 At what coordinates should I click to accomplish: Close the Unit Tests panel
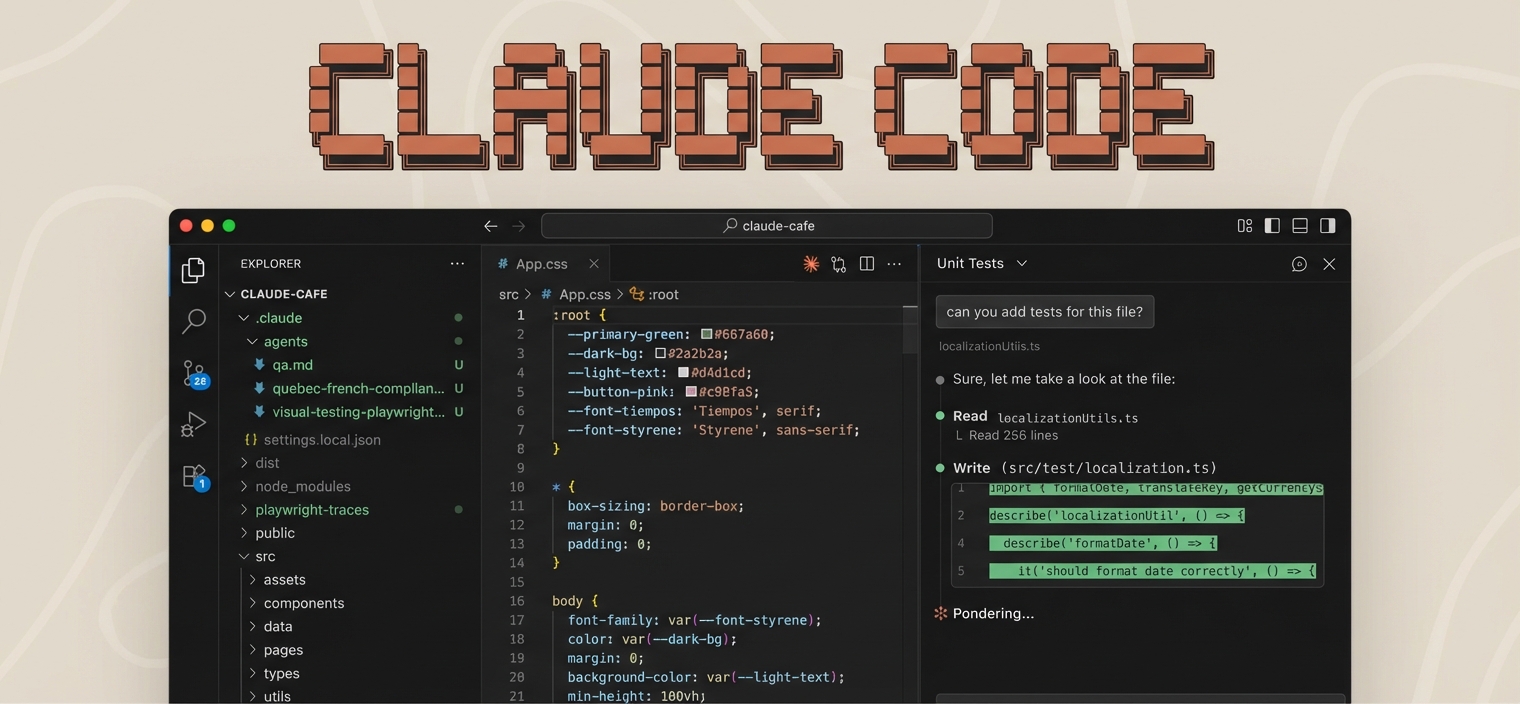[1329, 263]
